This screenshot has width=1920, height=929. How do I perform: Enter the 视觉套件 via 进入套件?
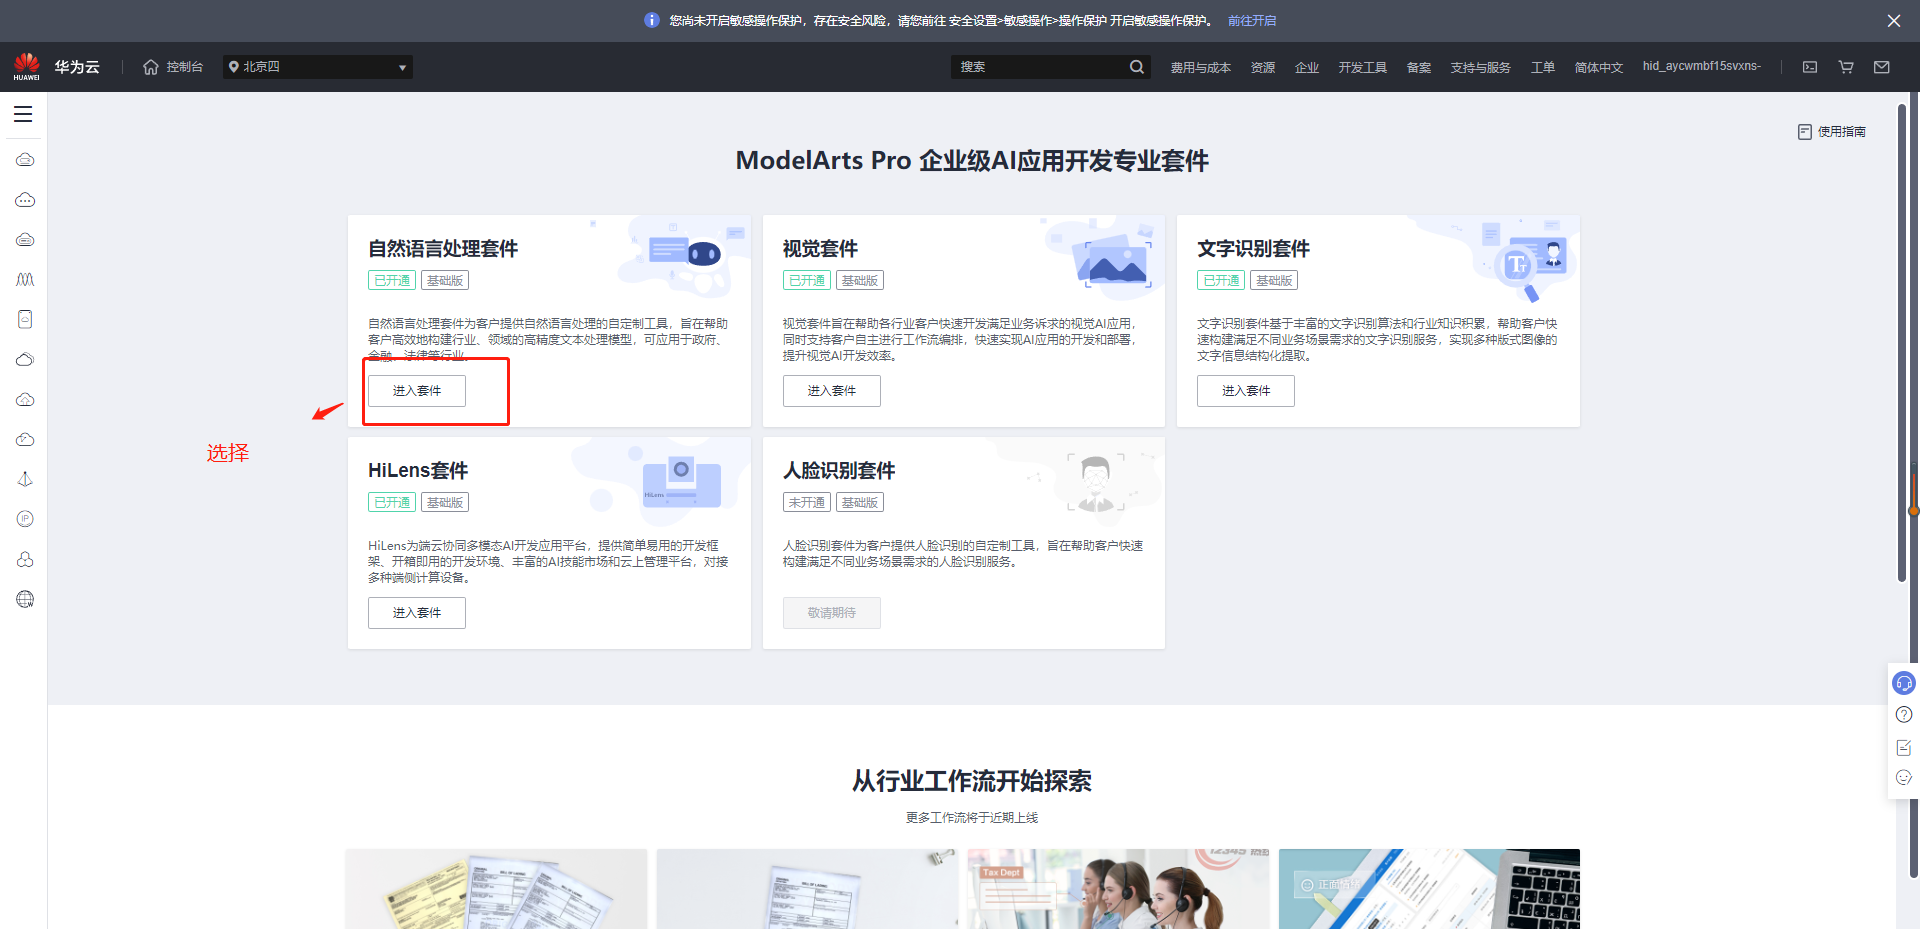tap(832, 391)
